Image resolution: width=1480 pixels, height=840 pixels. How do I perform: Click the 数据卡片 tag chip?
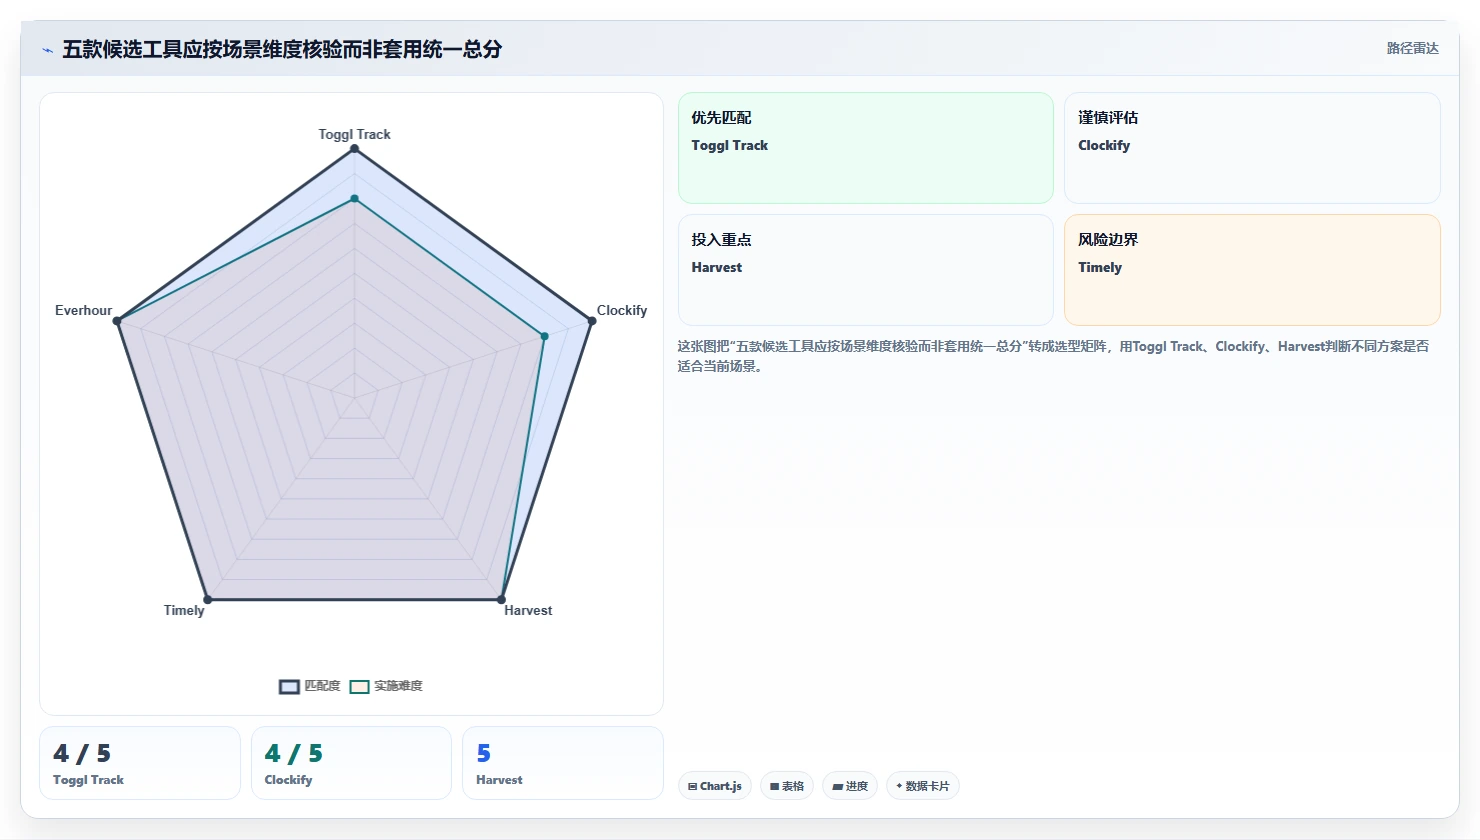click(x=923, y=786)
